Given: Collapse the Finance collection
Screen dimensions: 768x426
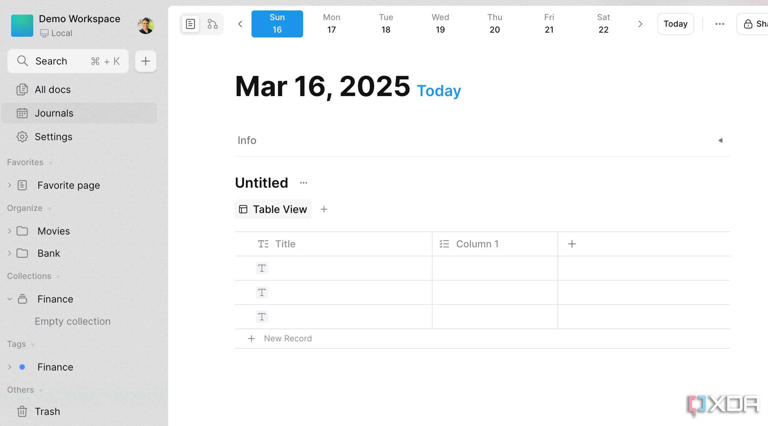Looking at the screenshot, I should tap(10, 299).
